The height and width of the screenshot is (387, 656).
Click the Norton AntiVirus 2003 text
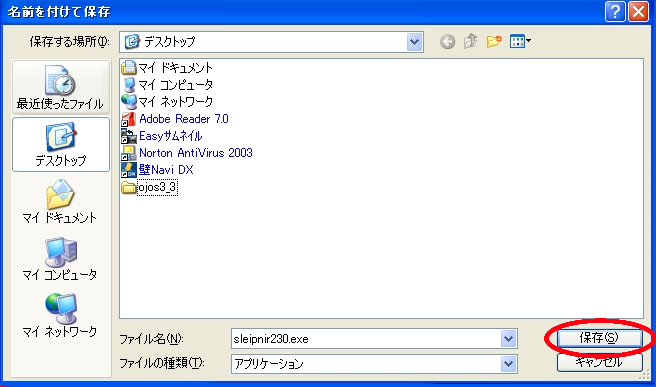[196, 153]
